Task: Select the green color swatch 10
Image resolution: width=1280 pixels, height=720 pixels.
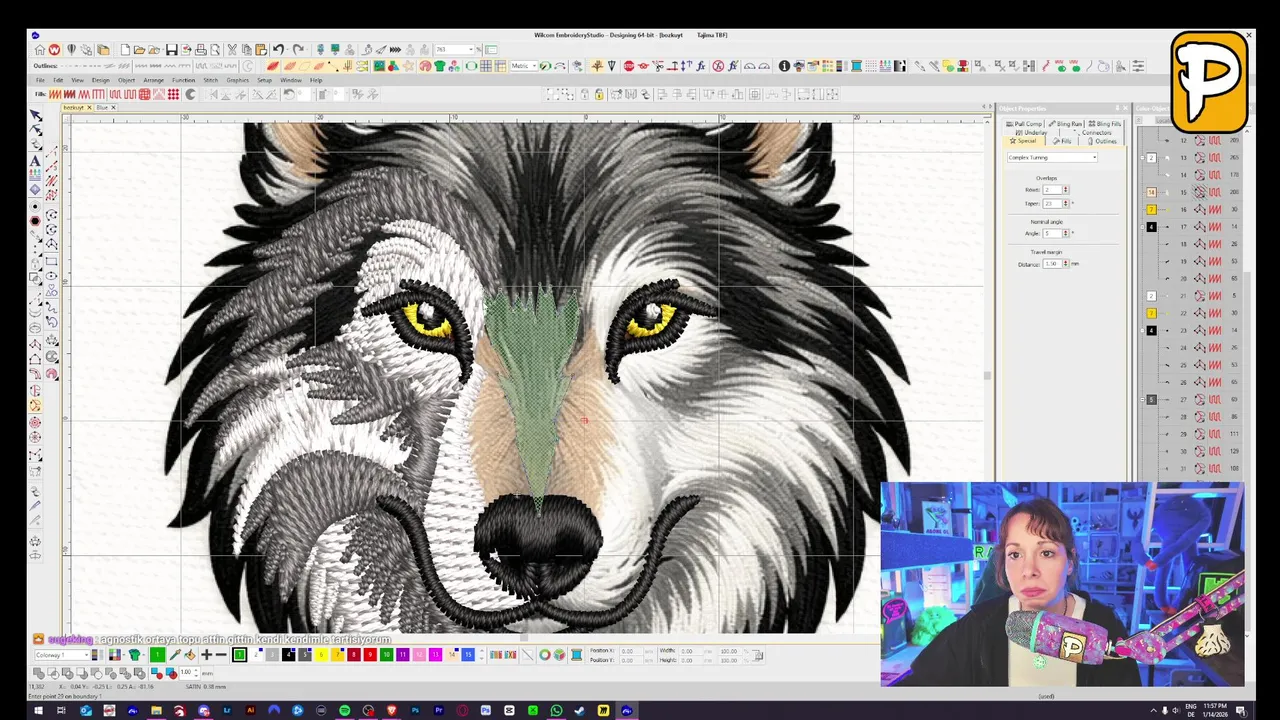Action: [386, 655]
